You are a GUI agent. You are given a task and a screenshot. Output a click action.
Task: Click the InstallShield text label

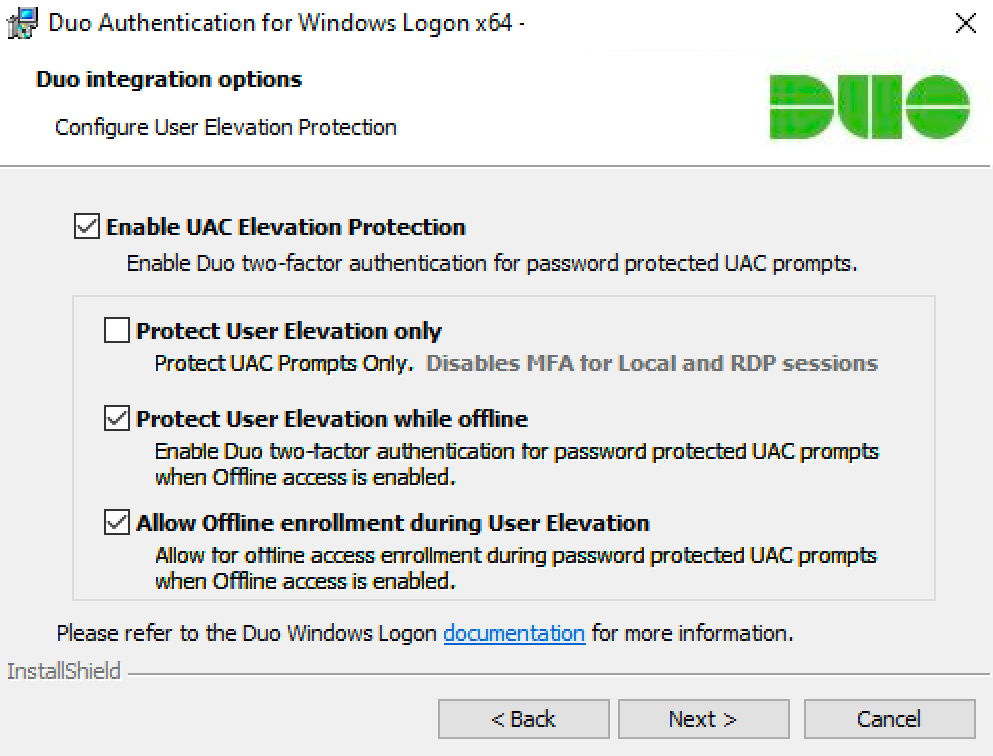(63, 671)
